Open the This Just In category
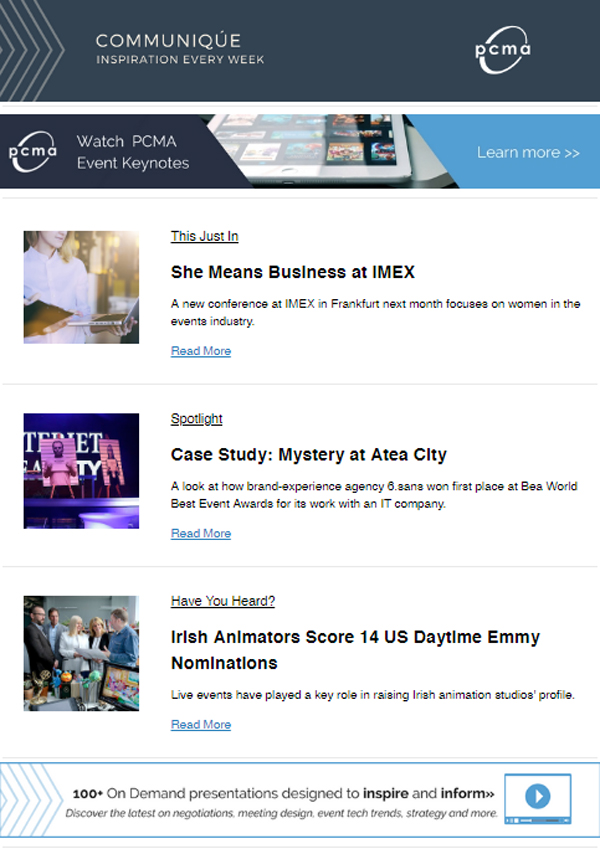This screenshot has width=600, height=849. 205,236
